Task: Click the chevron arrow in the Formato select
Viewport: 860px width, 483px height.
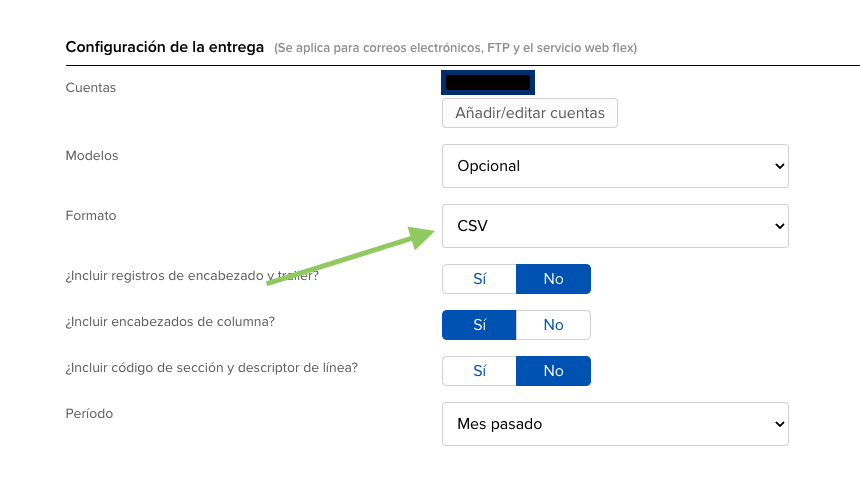Action: pyautogui.click(x=779, y=226)
